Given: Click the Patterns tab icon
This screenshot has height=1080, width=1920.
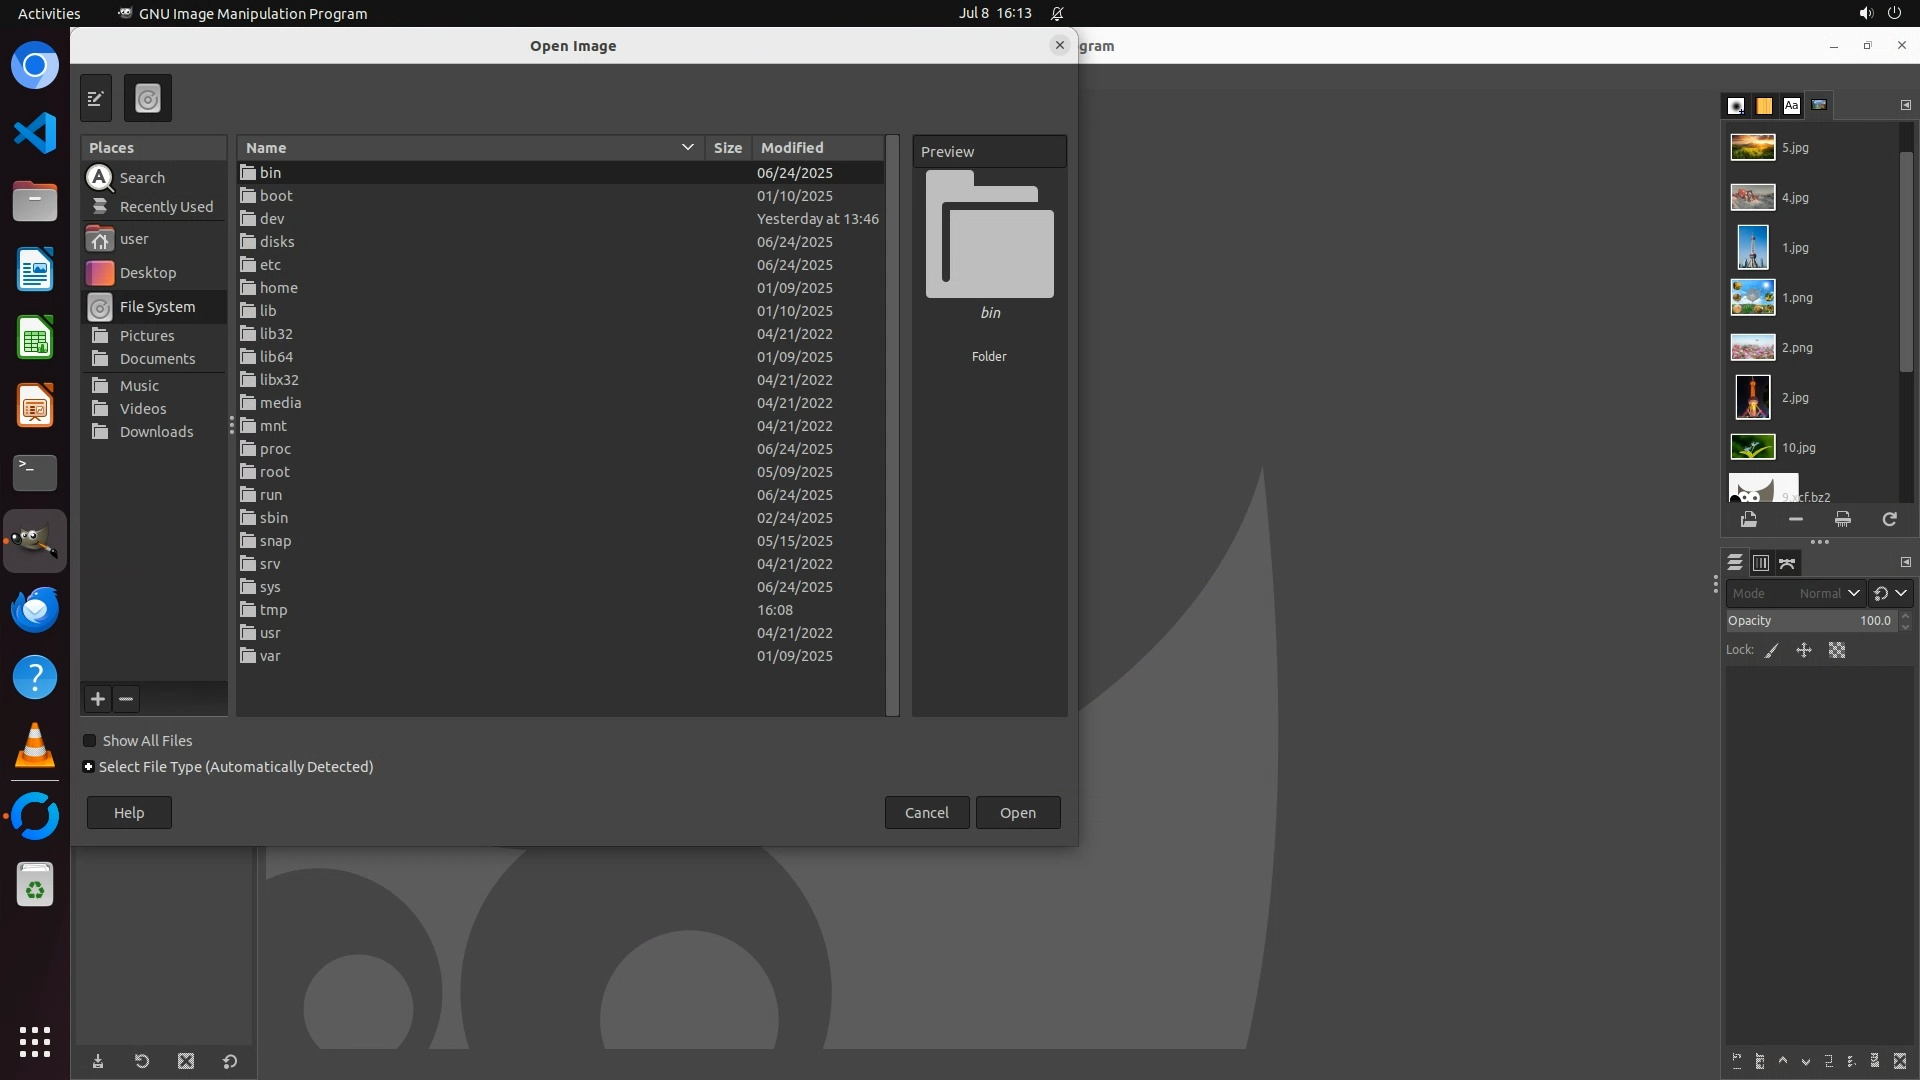Looking at the screenshot, I should pyautogui.click(x=1764, y=105).
